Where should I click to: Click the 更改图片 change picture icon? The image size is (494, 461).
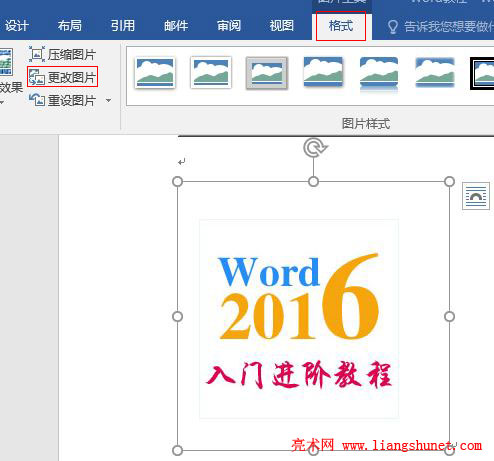37,77
